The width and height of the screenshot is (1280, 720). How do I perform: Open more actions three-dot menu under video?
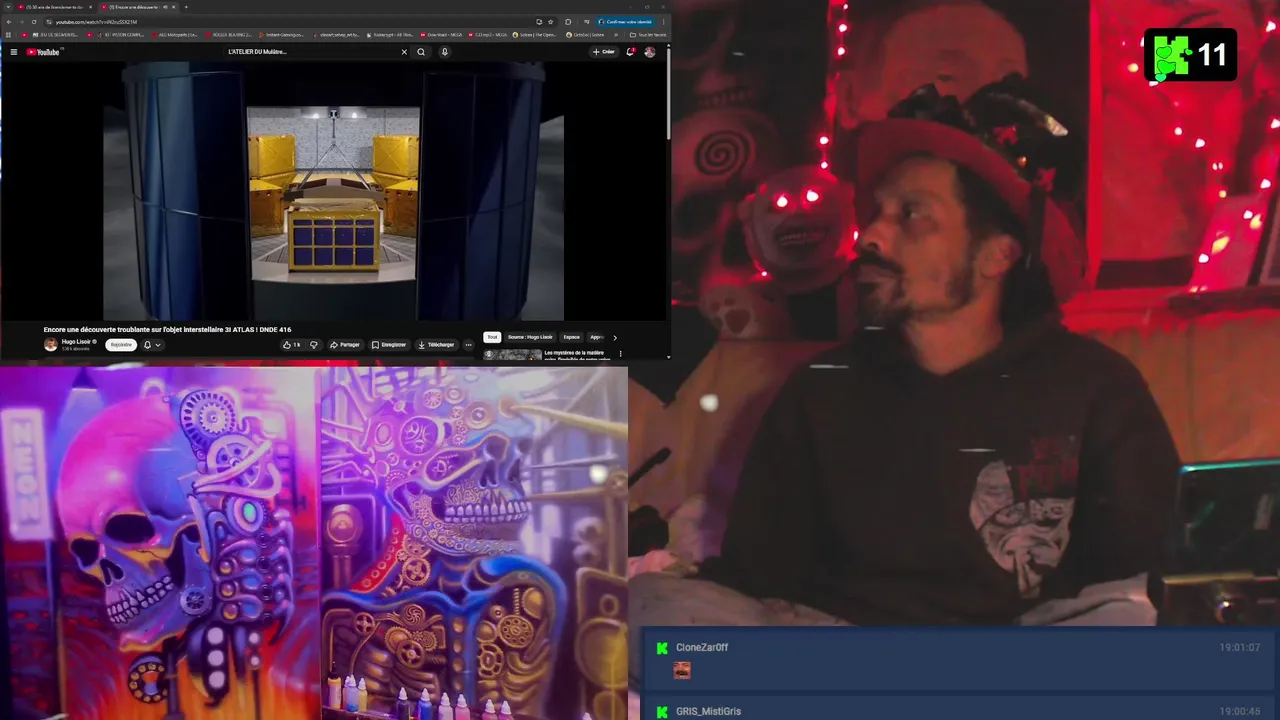tap(468, 345)
